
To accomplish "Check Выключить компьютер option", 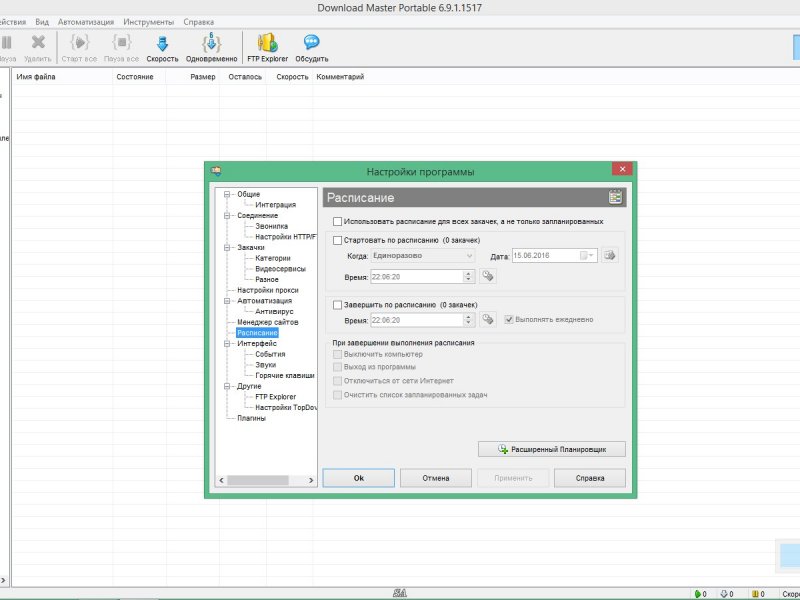I will [x=337, y=354].
